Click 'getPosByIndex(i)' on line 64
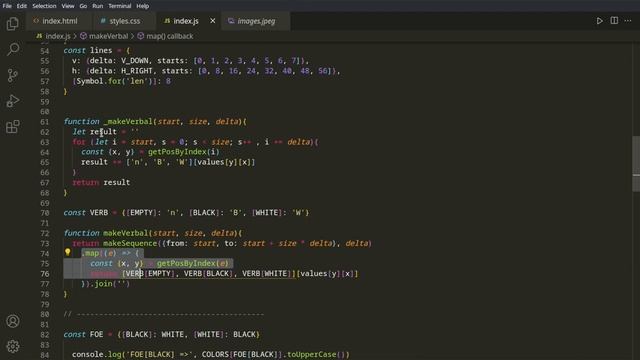Screen dimensions: 640x360 click(184, 152)
